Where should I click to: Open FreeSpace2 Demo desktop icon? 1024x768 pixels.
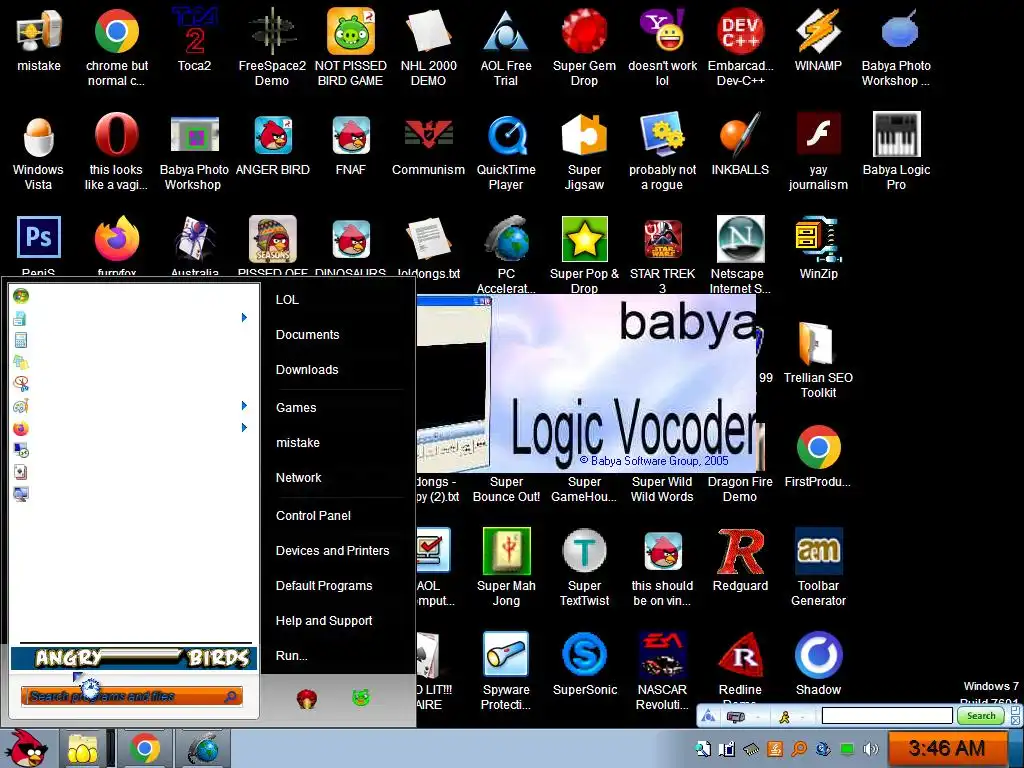point(272,30)
